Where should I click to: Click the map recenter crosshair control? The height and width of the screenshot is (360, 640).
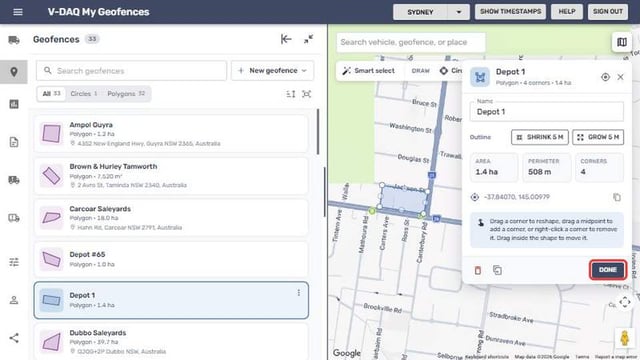pos(624,302)
